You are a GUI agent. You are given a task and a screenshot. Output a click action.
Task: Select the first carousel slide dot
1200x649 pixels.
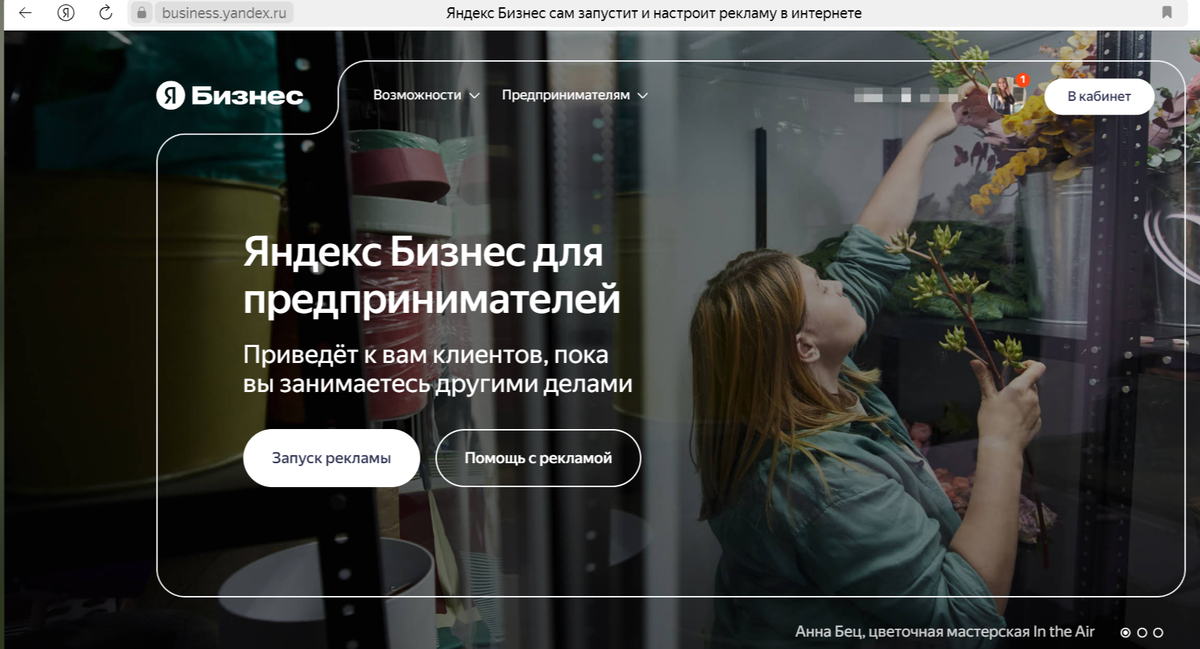coord(1125,632)
